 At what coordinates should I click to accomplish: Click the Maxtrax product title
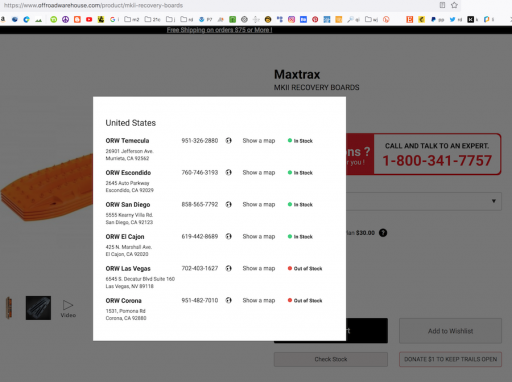pyautogui.click(x=297, y=74)
